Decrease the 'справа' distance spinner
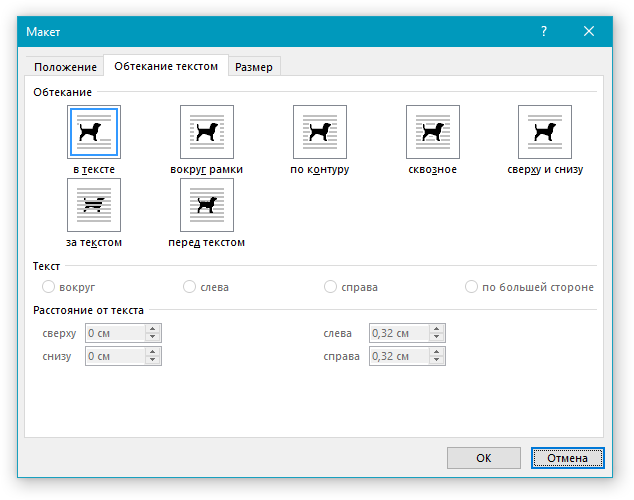This screenshot has width=634, height=500. point(436,360)
